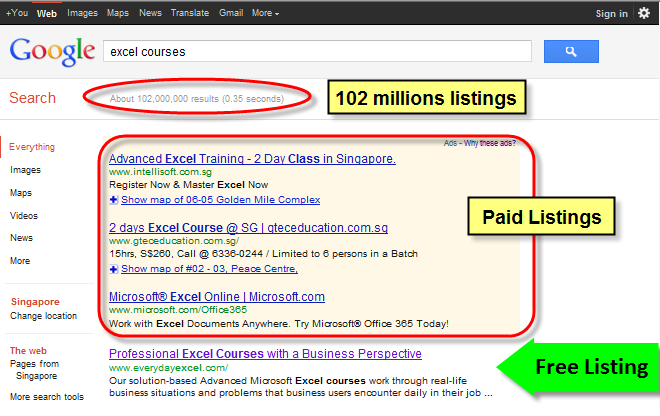Open Advanced Excel Training ad link
Image resolution: width=660 pixels, height=416 pixels.
tap(252, 159)
